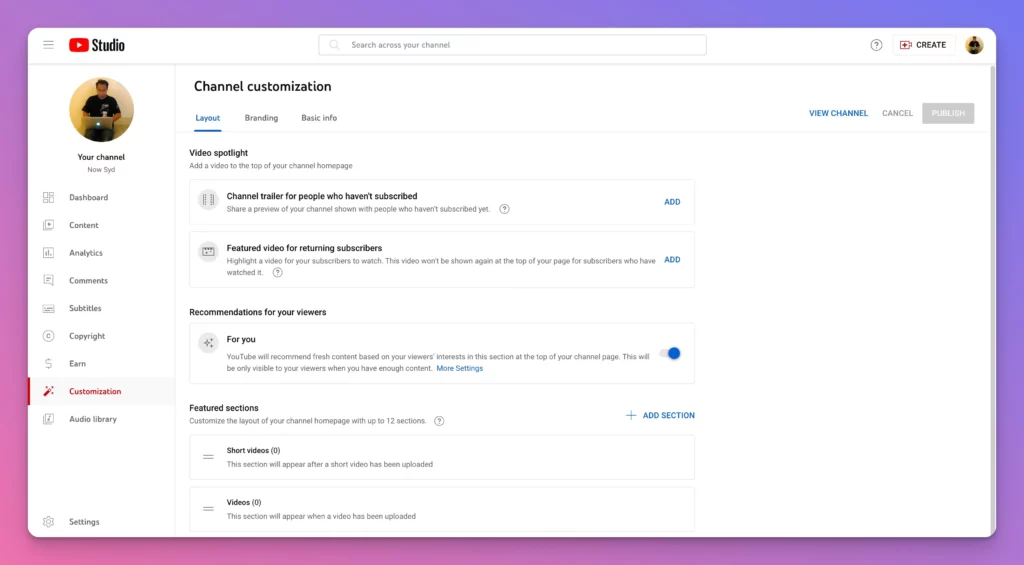The width and height of the screenshot is (1024, 565).
Task: Open the help question mark icon in header
Action: tap(876, 45)
